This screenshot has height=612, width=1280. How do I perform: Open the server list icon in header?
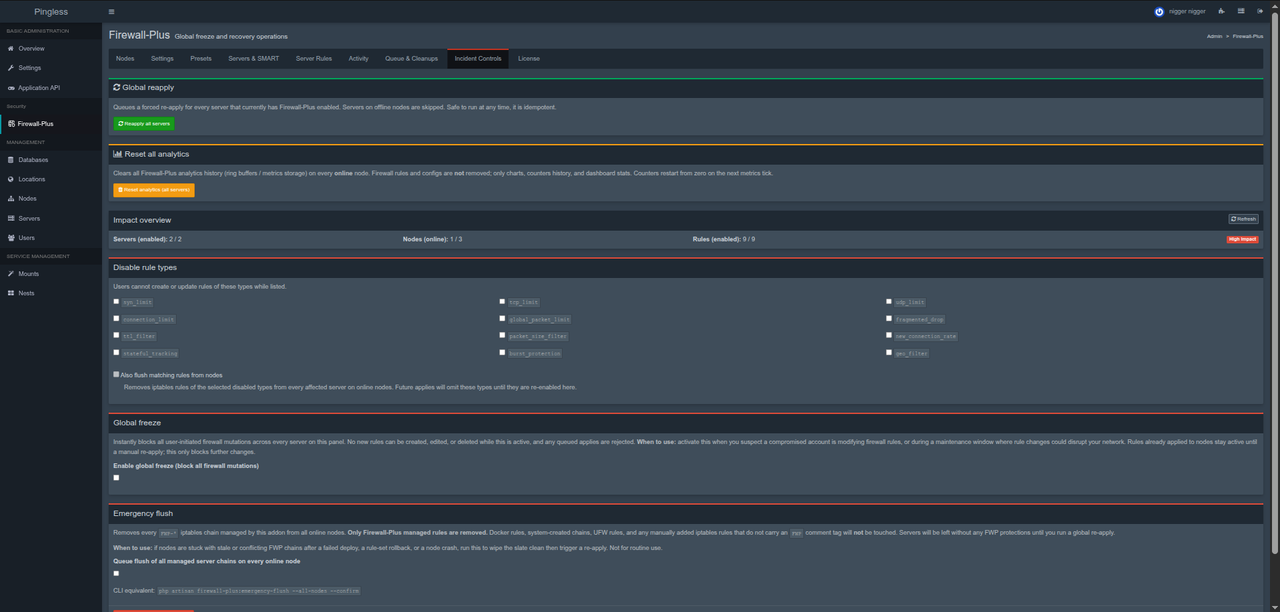click(x=1241, y=12)
